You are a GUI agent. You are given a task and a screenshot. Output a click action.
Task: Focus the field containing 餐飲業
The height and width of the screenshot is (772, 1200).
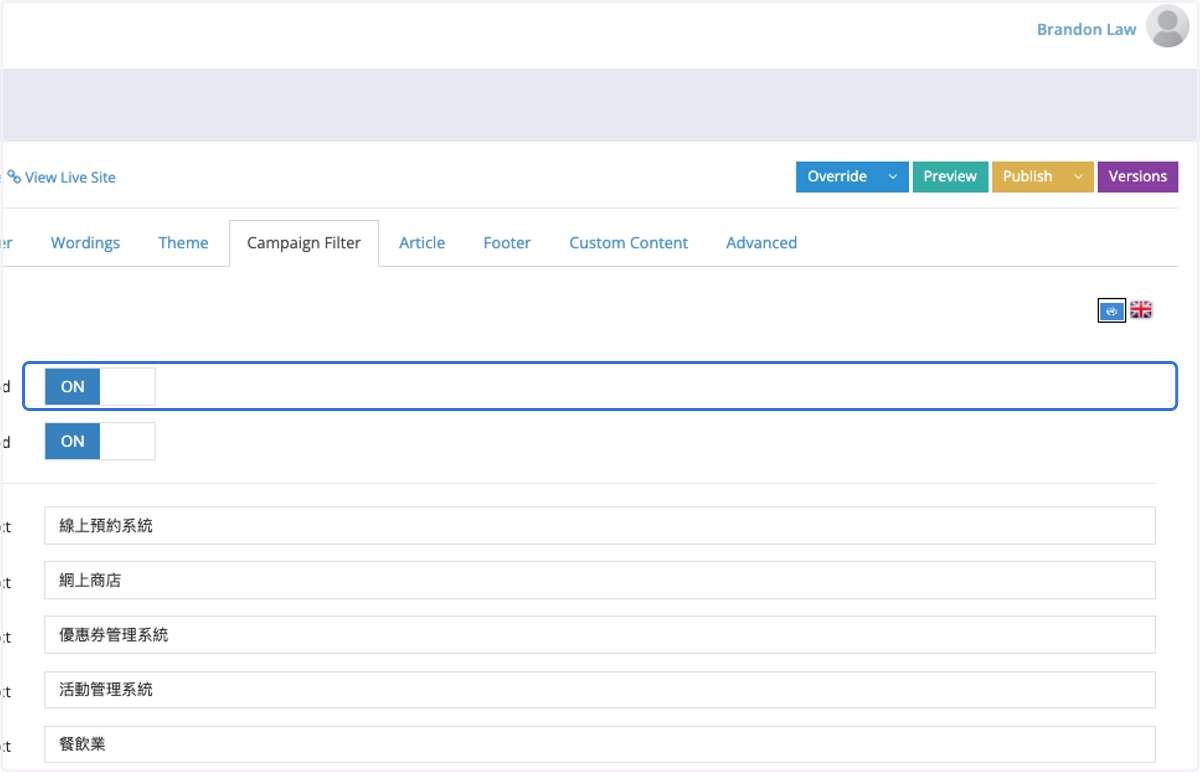600,745
